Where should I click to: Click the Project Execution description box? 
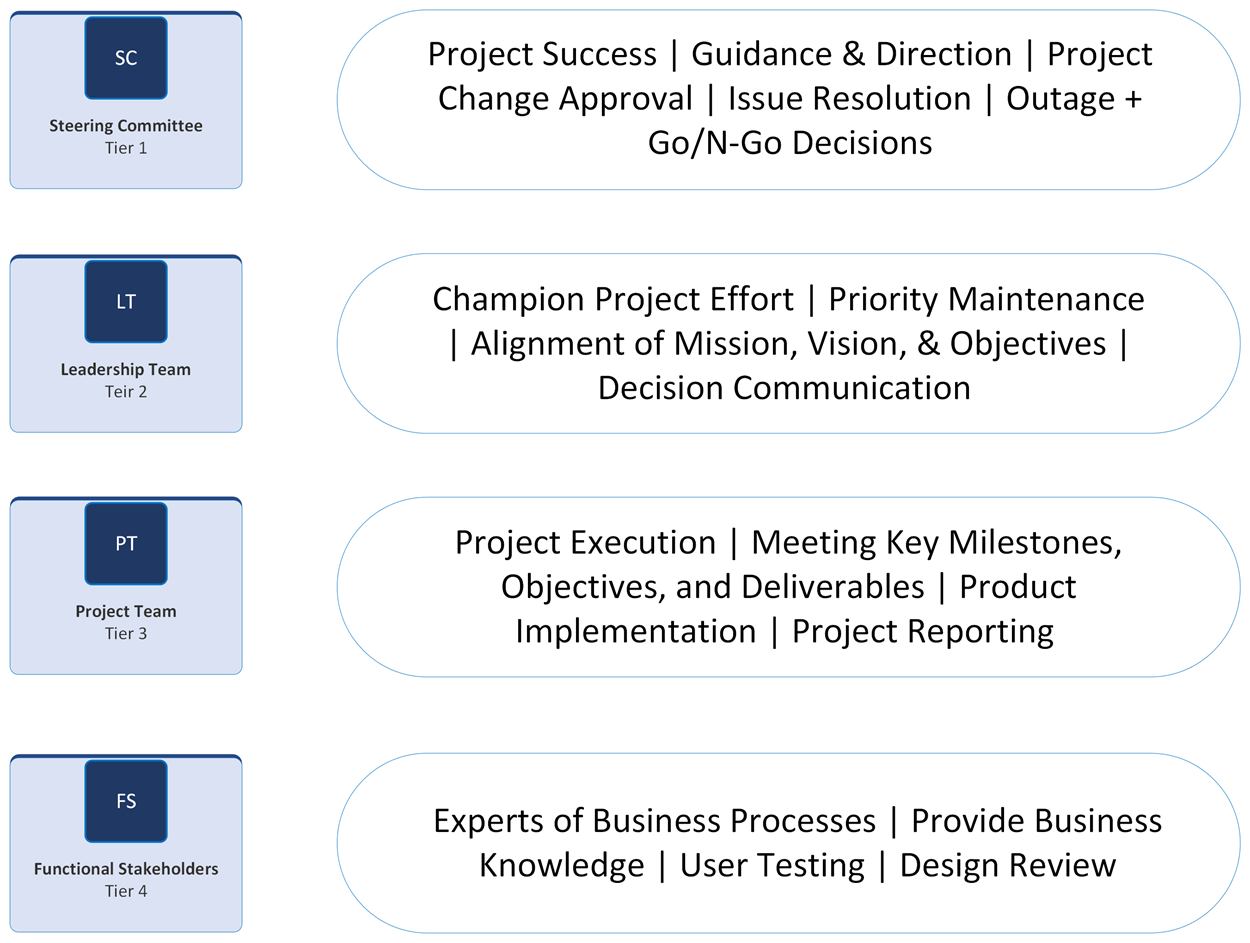[x=789, y=587]
